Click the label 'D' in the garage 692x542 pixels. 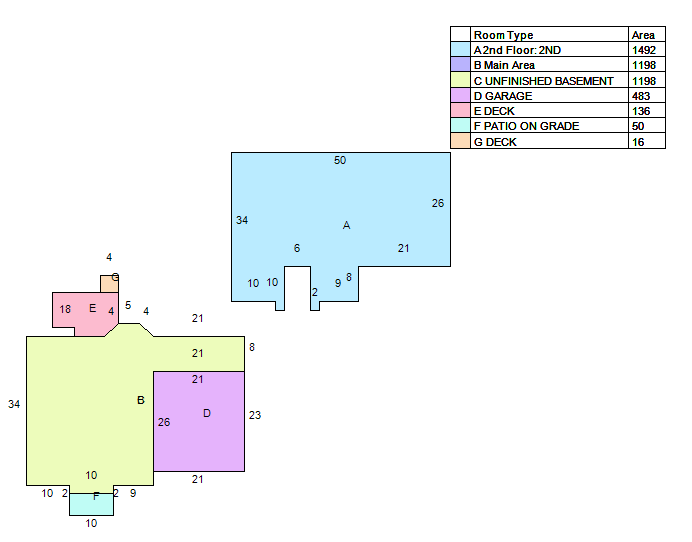[x=207, y=413]
